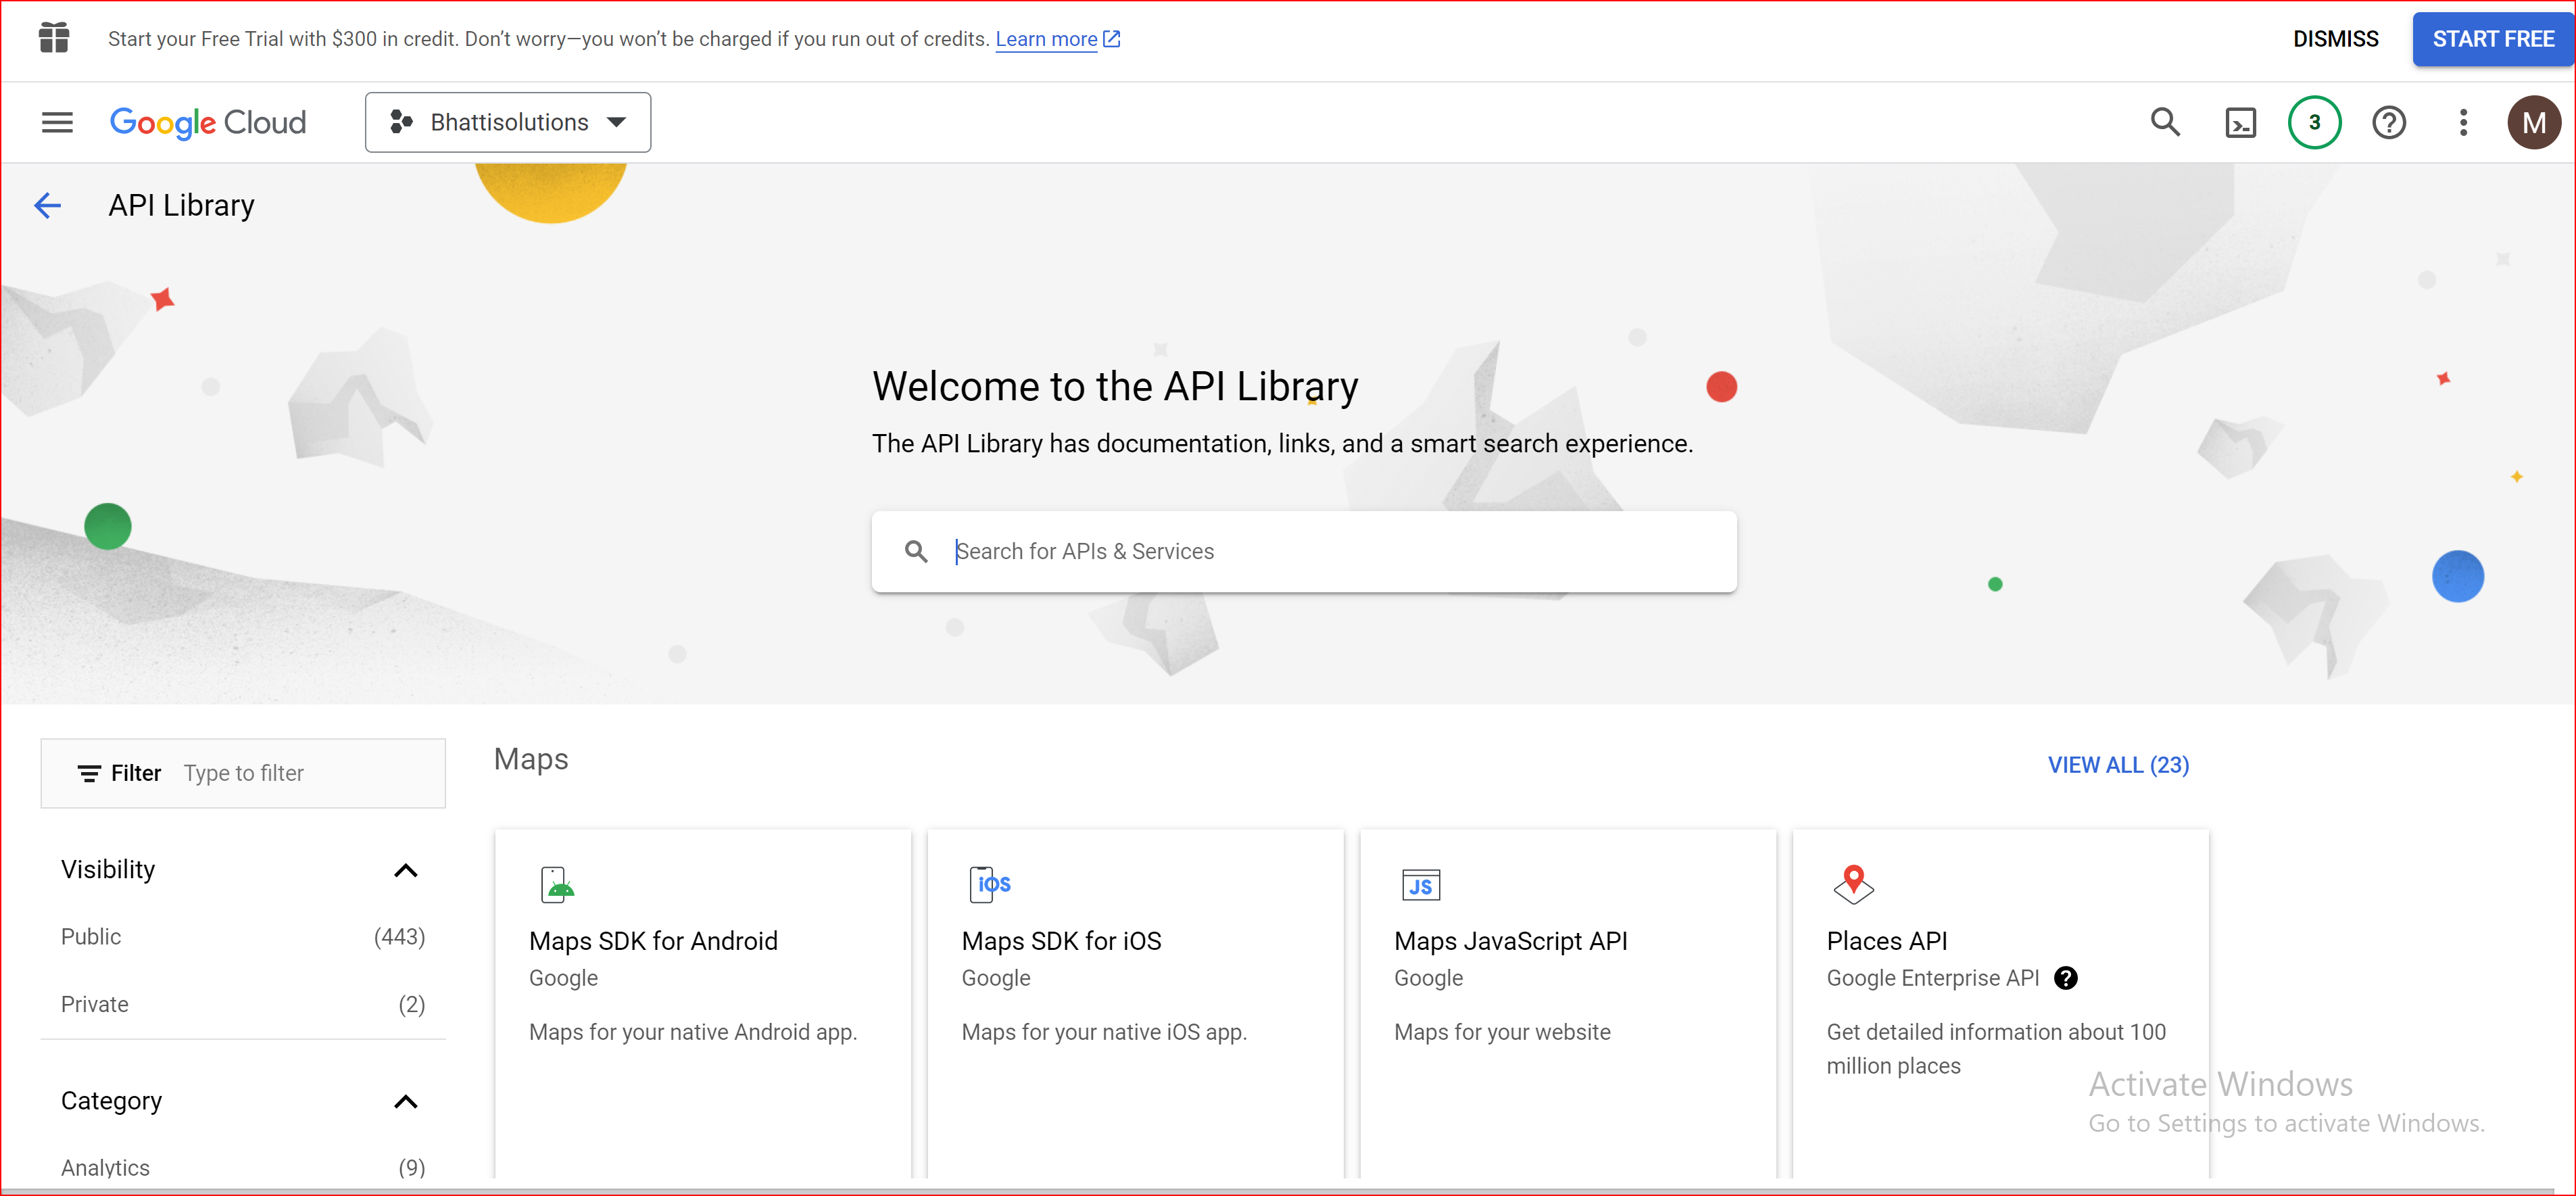Focus the Search for APIs & Services field
2576x1196 pixels.
click(1304, 551)
